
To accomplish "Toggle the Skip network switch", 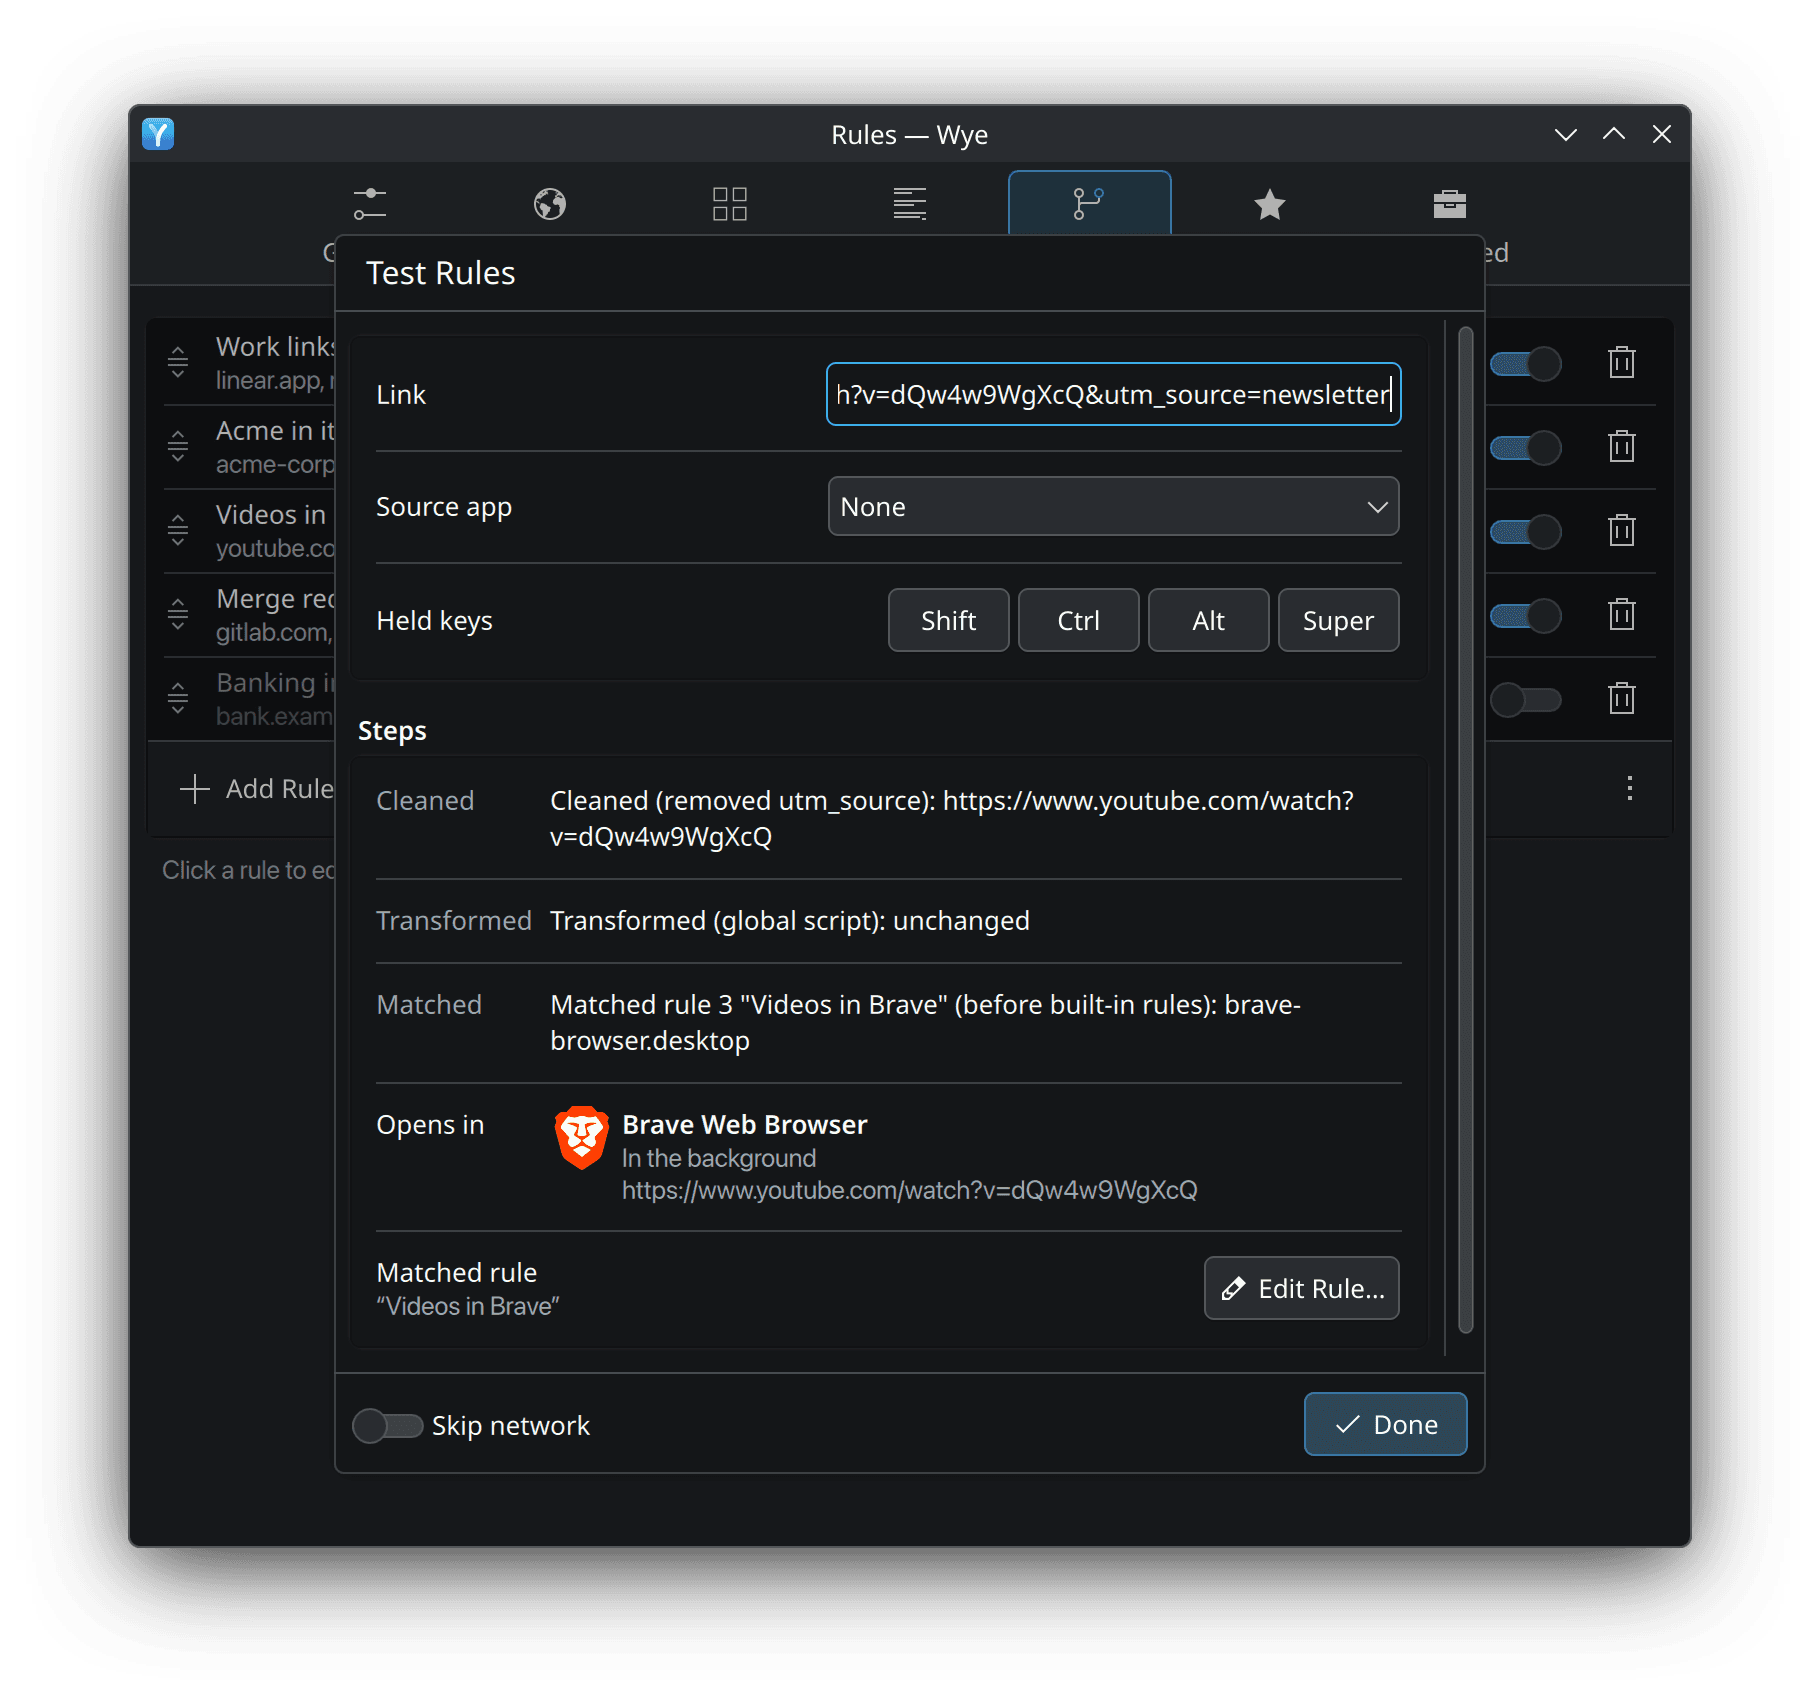I will [x=388, y=1425].
